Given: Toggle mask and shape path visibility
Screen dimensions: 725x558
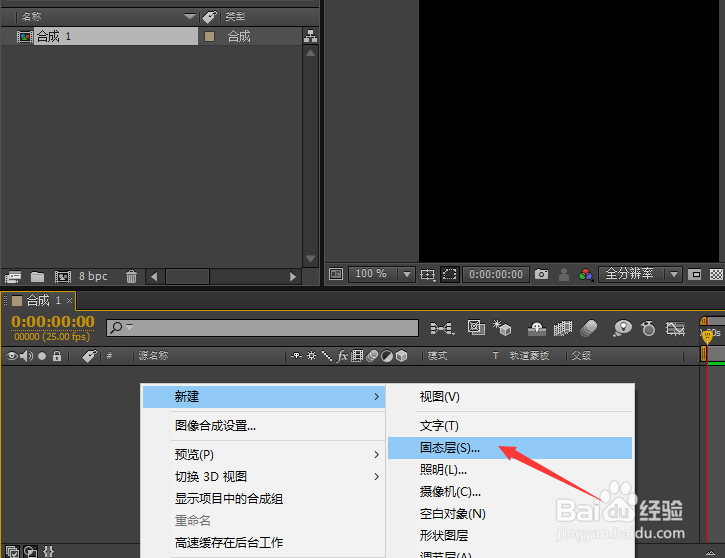Looking at the screenshot, I should click(x=449, y=274).
